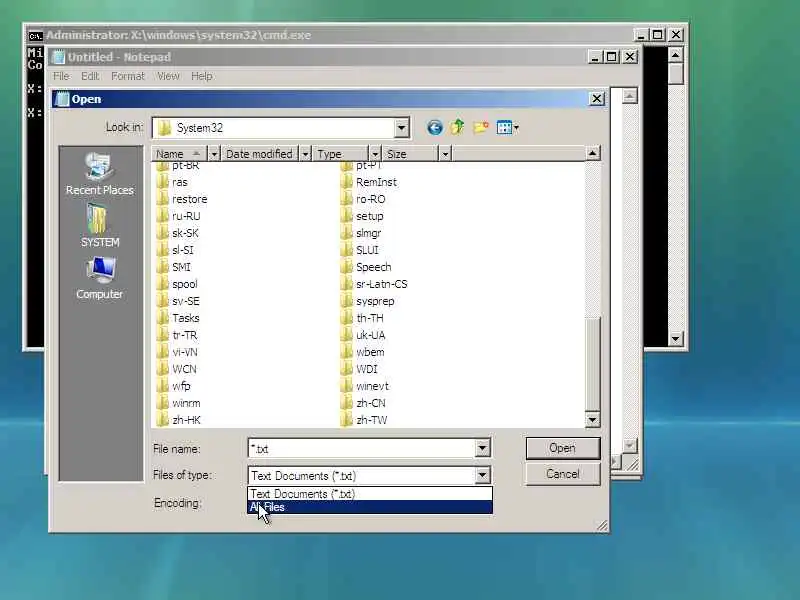The height and width of the screenshot is (600, 800).
Task: Select the ras folder
Action: [x=172, y=182]
